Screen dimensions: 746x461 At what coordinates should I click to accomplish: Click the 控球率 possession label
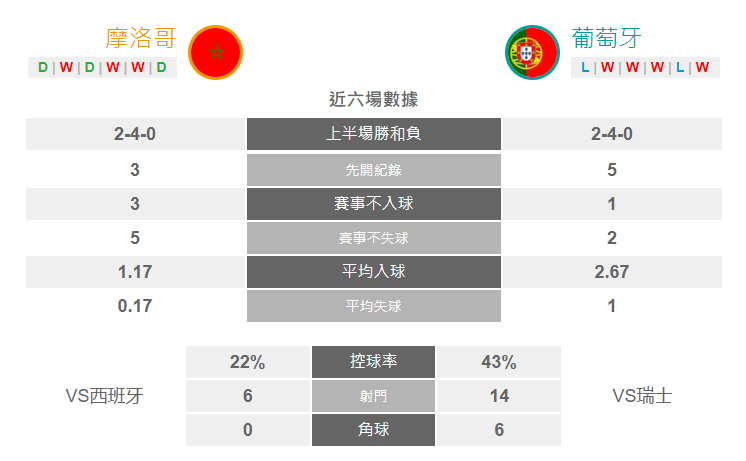click(x=373, y=362)
